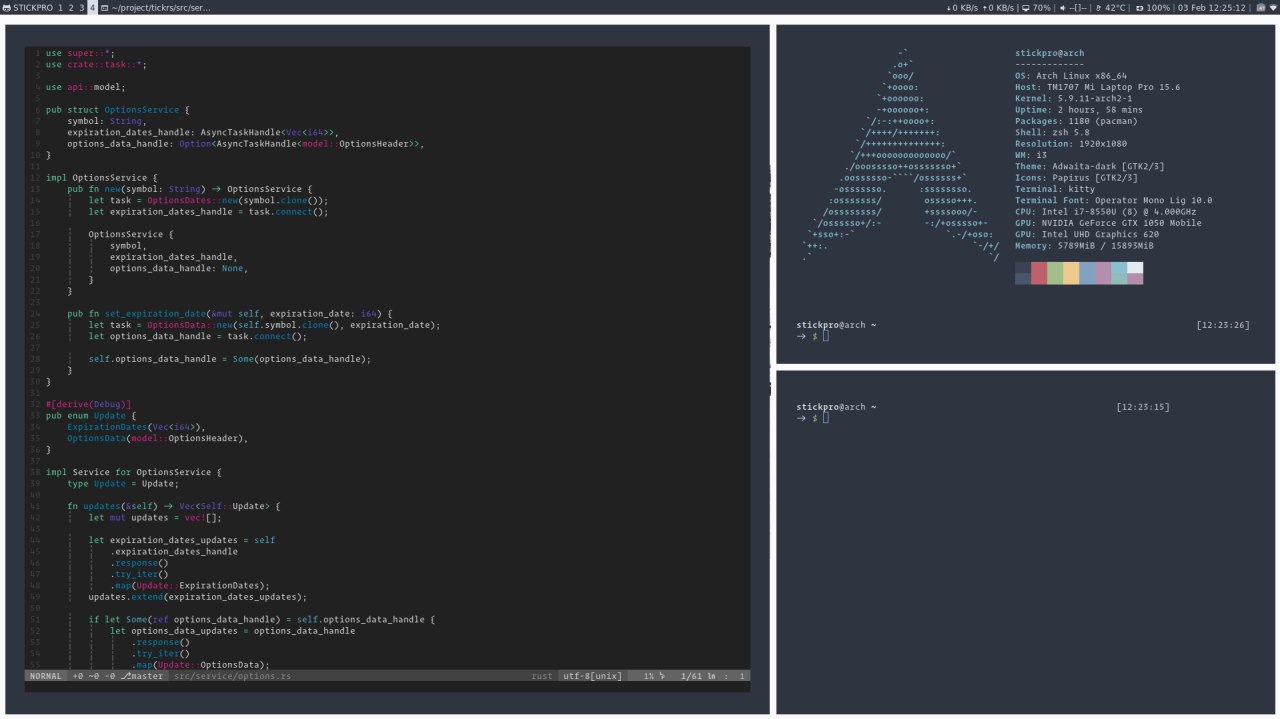Screen dimensions: 1280x719
Task: Switch to workspace 3
Action: [82, 7]
